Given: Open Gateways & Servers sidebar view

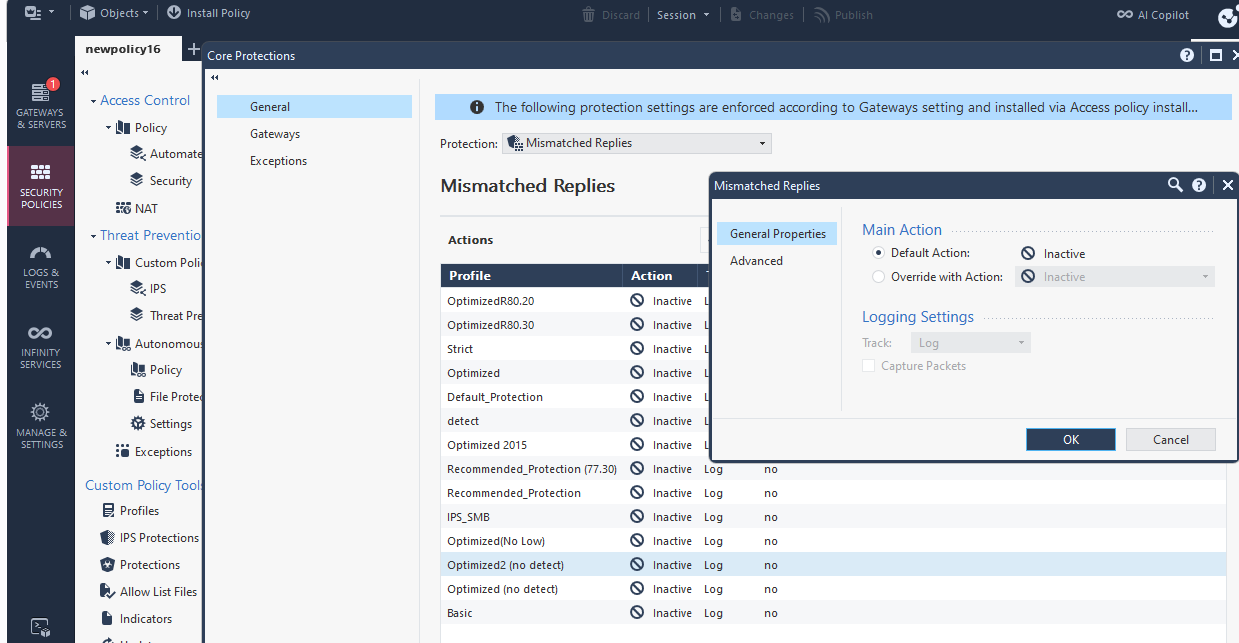Looking at the screenshot, I should [41, 105].
